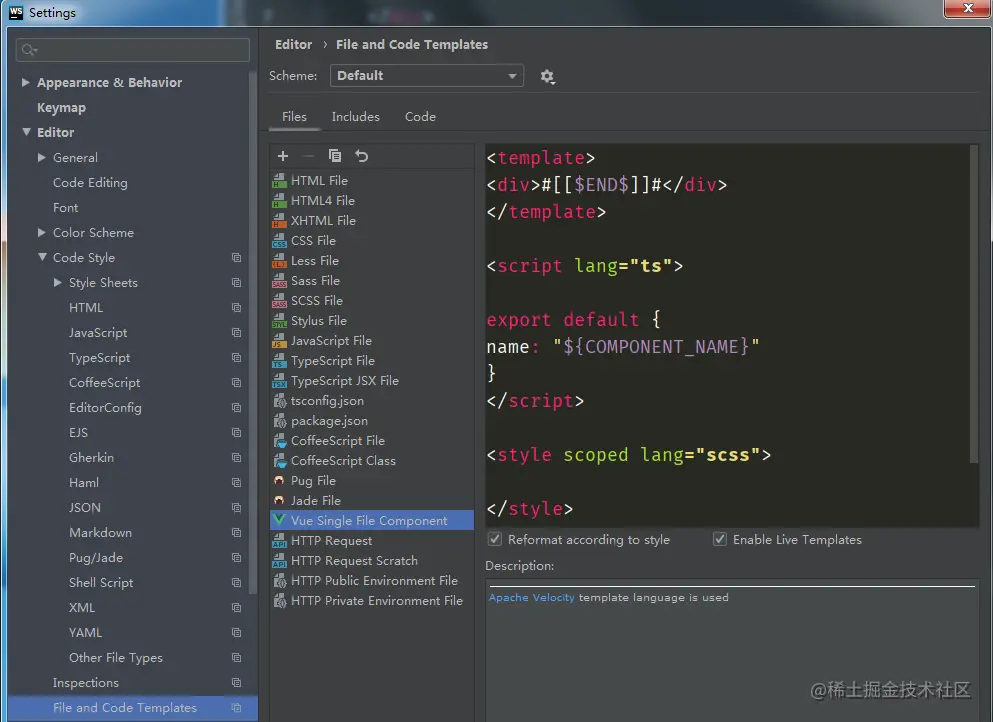Click the add template plus icon
993x722 pixels.
point(283,156)
